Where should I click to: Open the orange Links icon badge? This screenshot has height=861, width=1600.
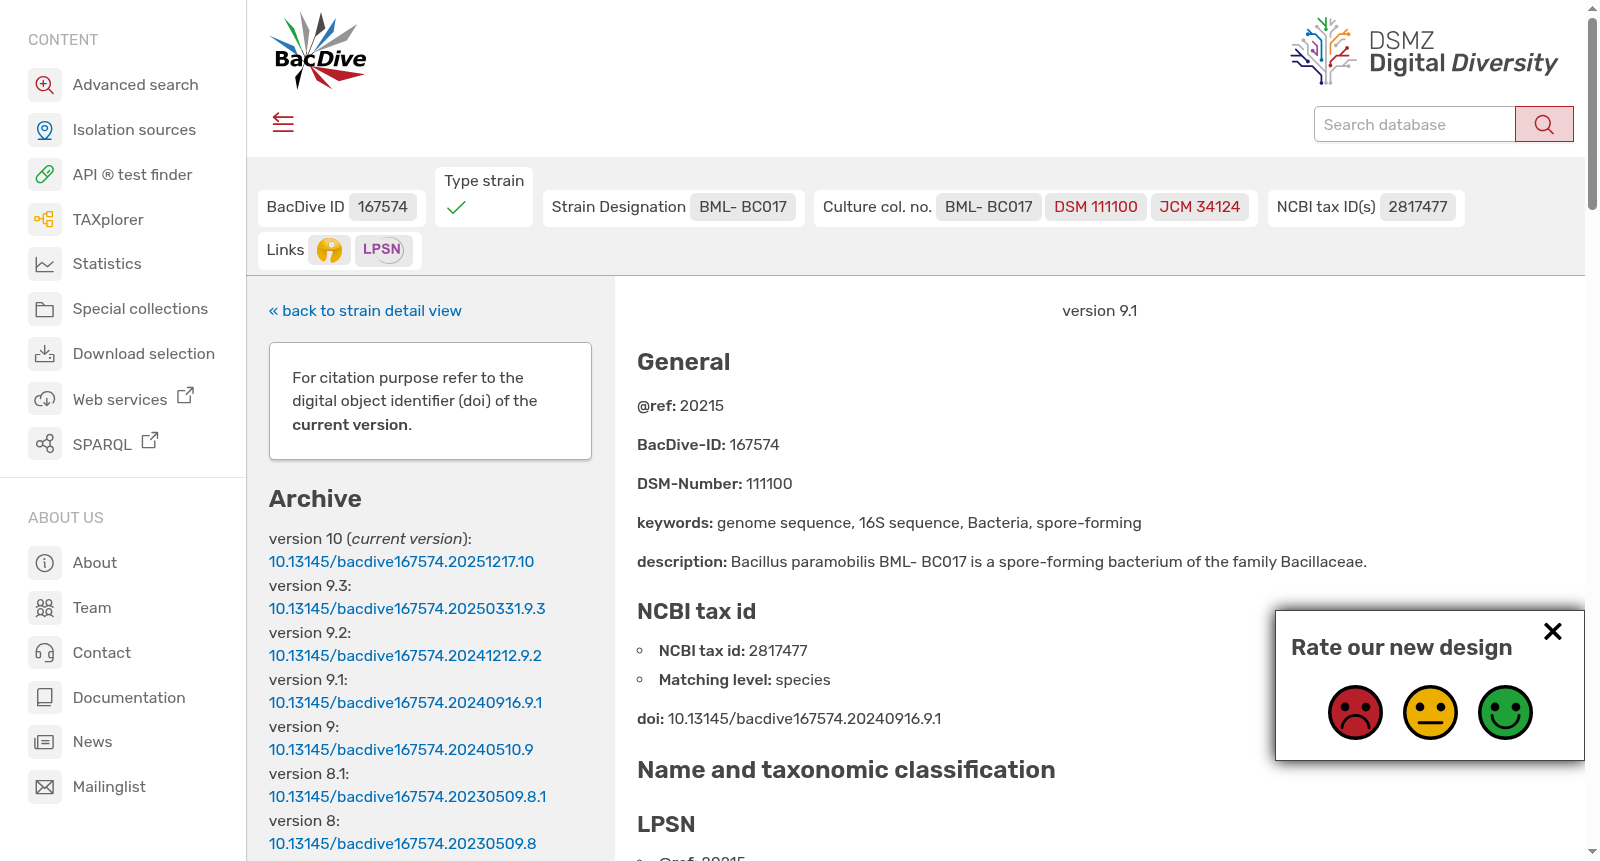point(329,250)
